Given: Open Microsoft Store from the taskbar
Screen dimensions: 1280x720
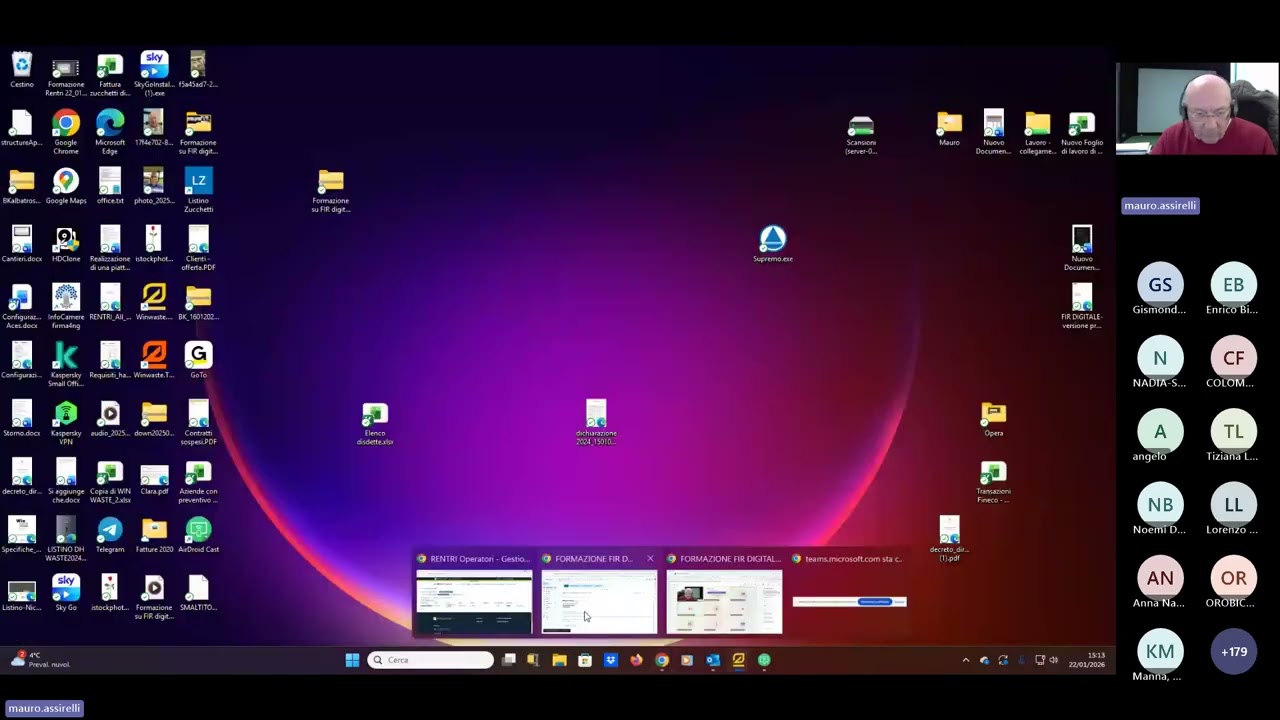Looking at the screenshot, I should tap(585, 660).
